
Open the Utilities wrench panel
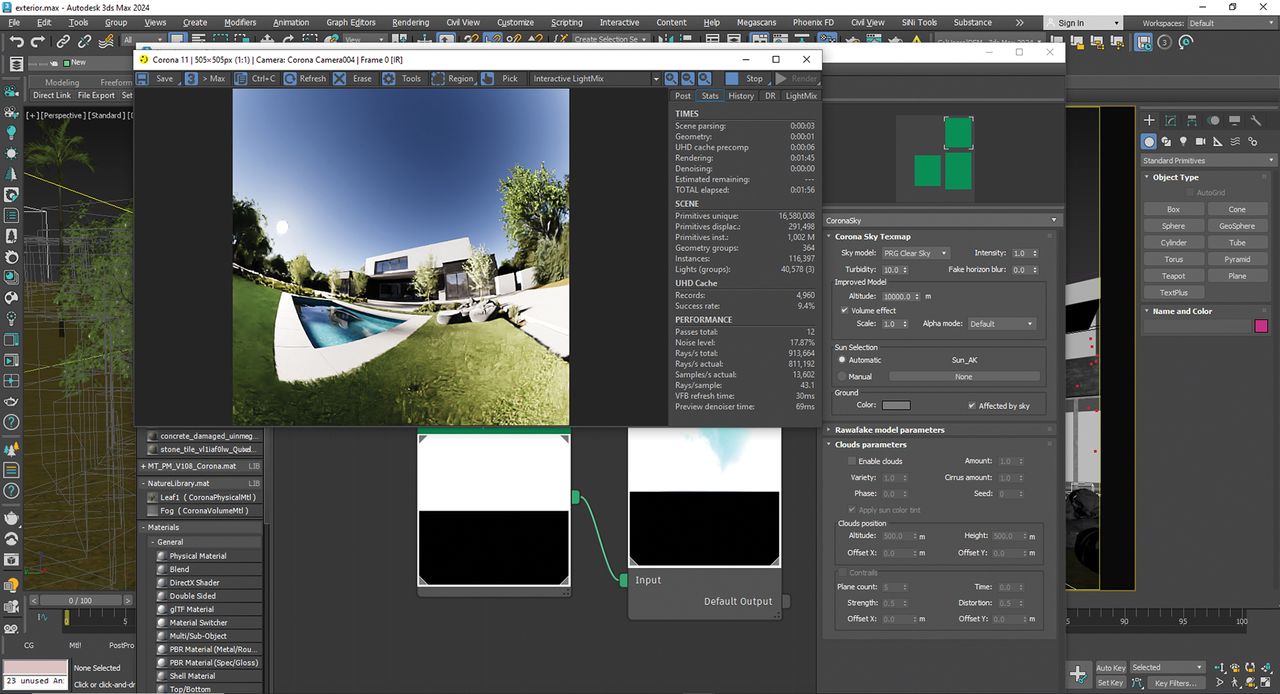coord(1256,120)
